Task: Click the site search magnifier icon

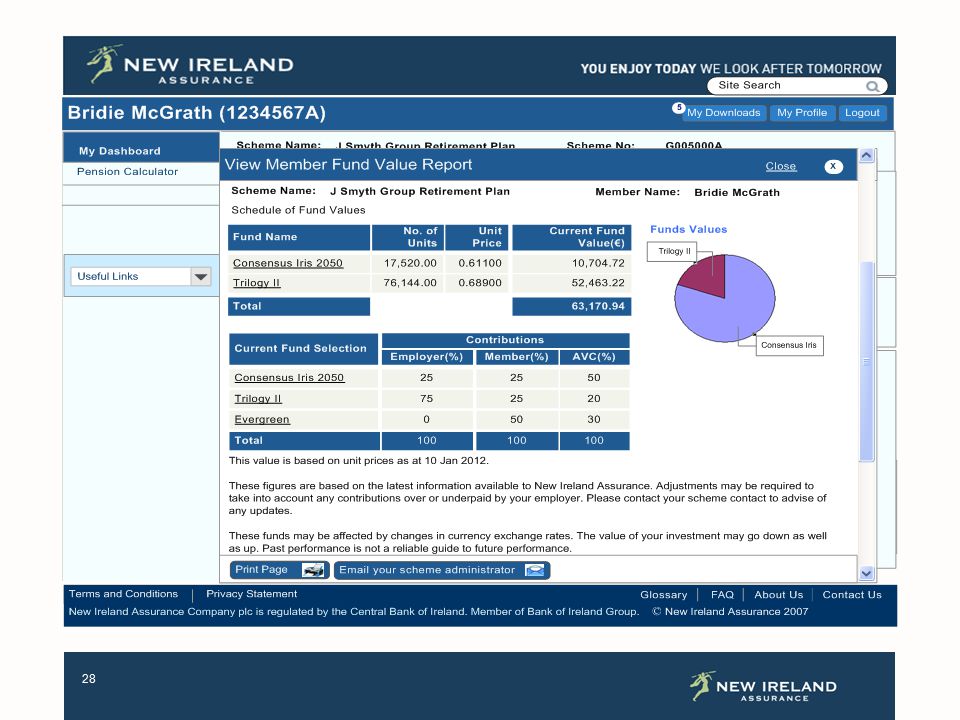Action: pos(872,86)
